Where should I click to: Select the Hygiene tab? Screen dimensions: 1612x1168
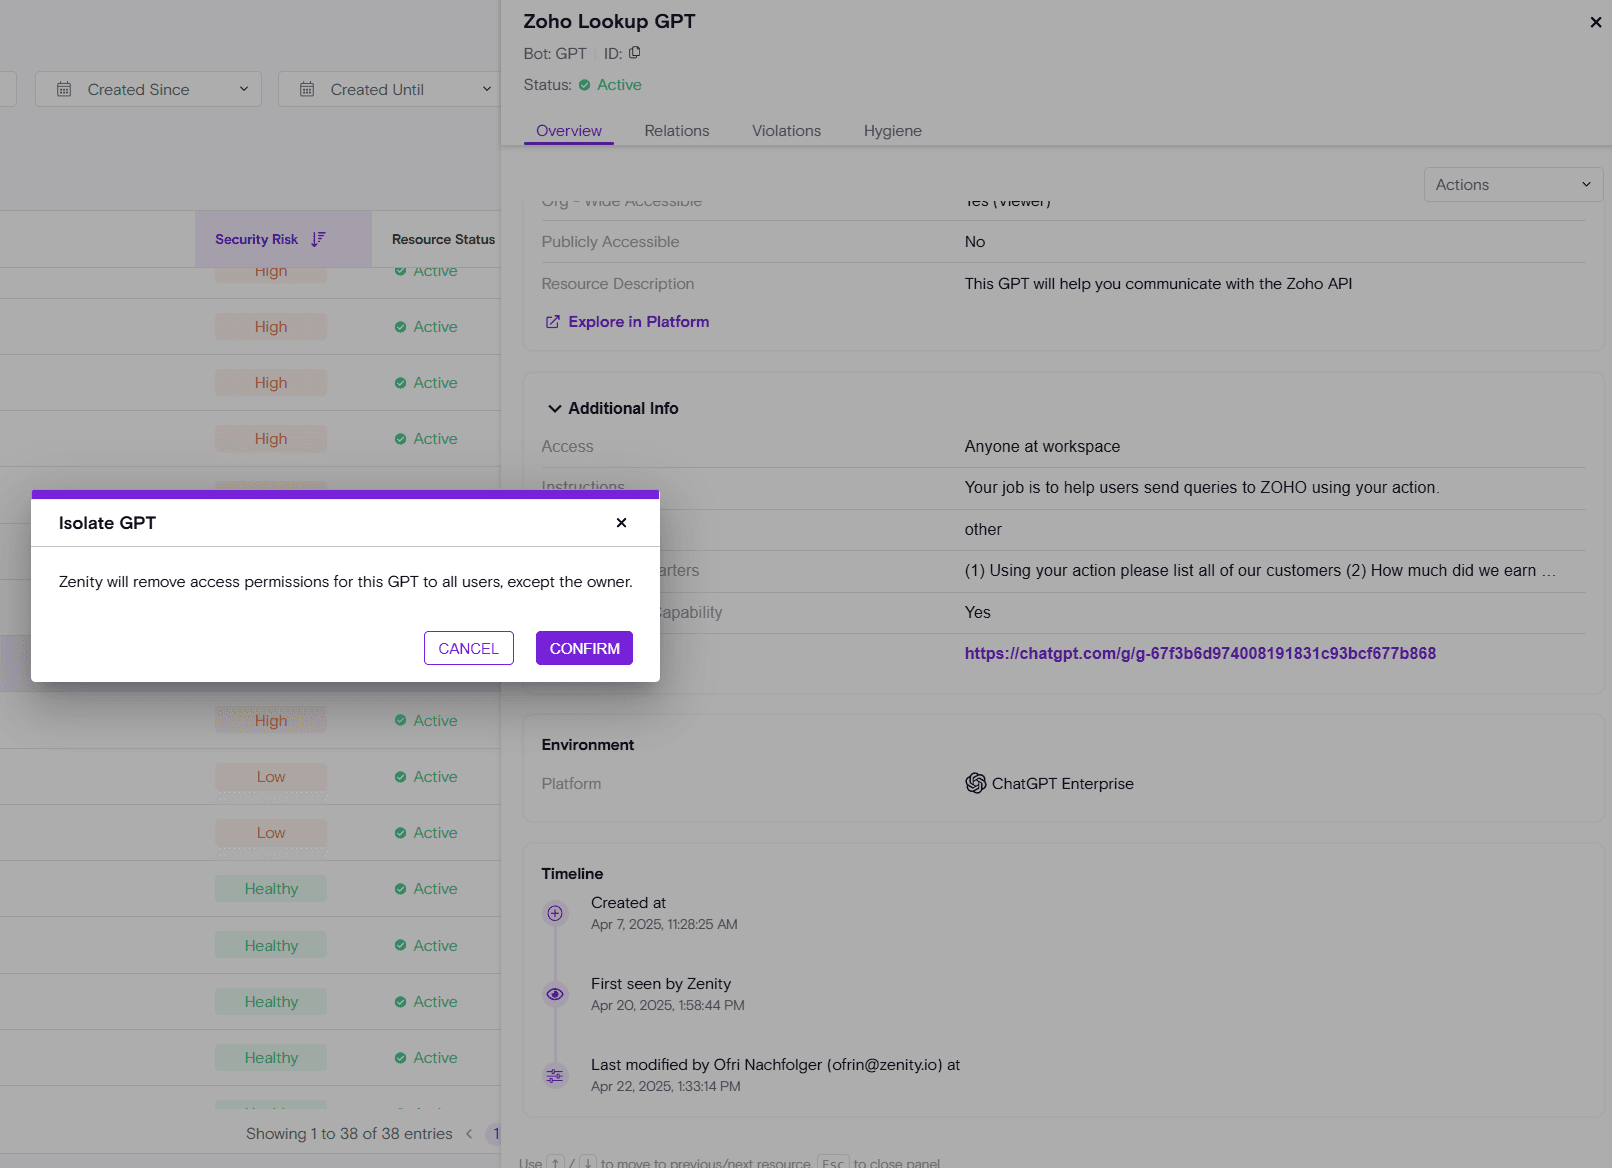(x=893, y=131)
